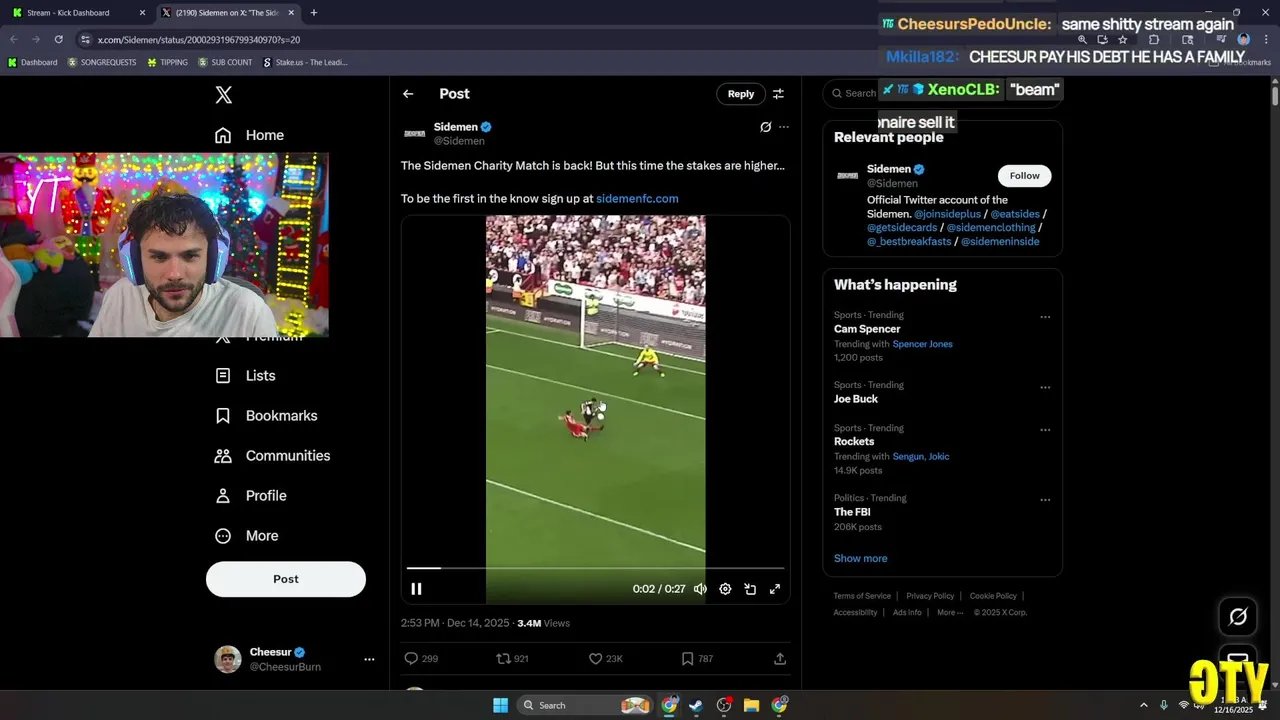The width and height of the screenshot is (1280, 720).
Task: Mute the video using the speaker icon
Action: point(700,589)
